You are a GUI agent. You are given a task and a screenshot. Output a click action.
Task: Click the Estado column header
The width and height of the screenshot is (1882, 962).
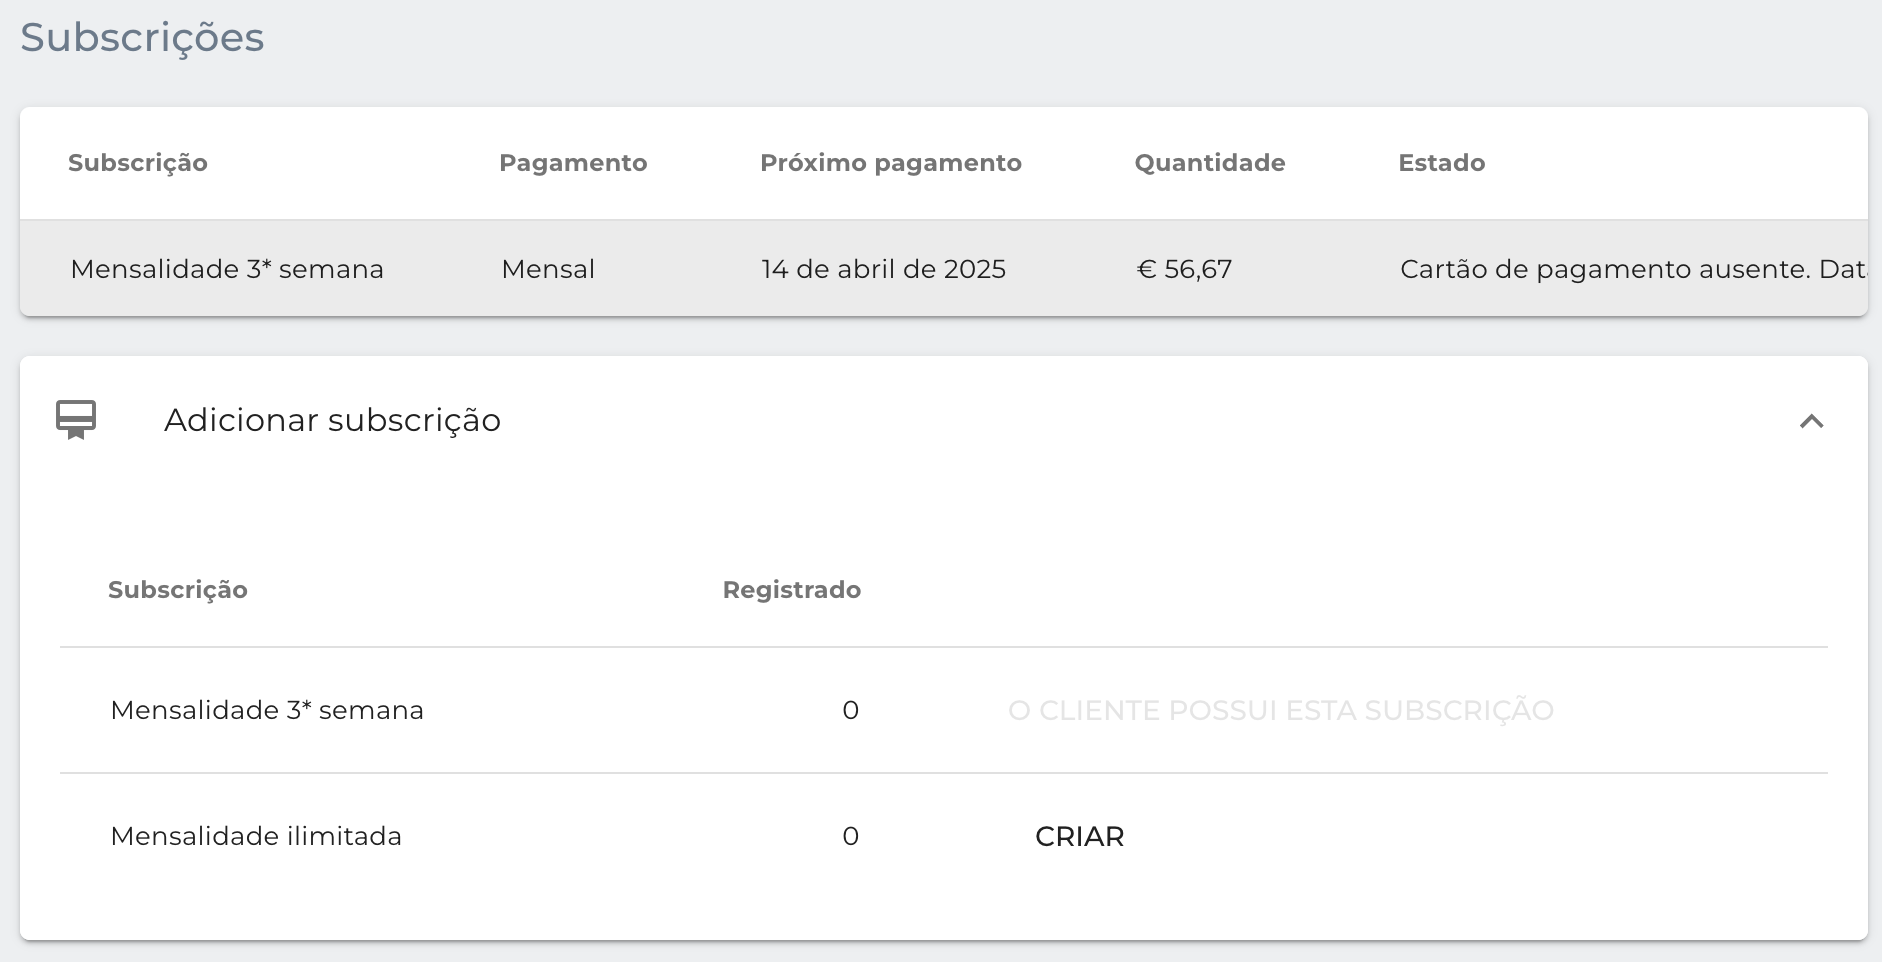pyautogui.click(x=1441, y=163)
